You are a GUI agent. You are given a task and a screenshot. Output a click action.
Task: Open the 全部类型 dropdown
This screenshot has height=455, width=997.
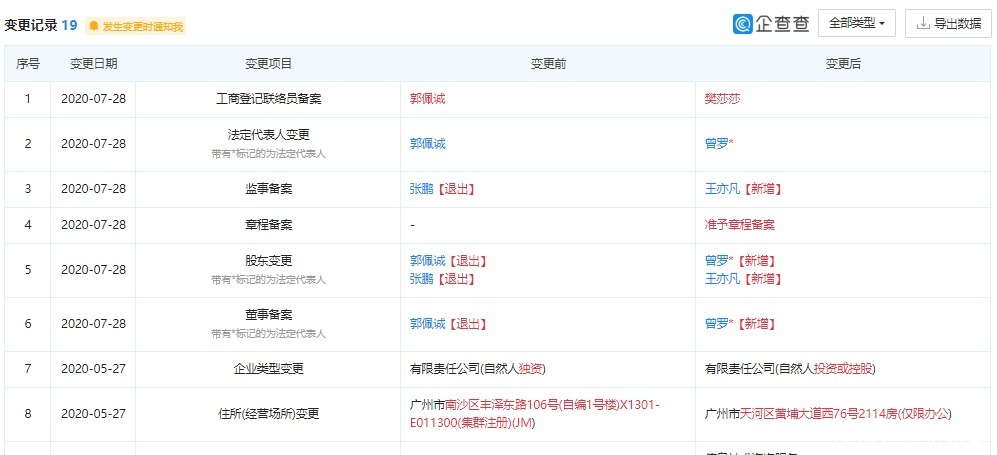[856, 24]
